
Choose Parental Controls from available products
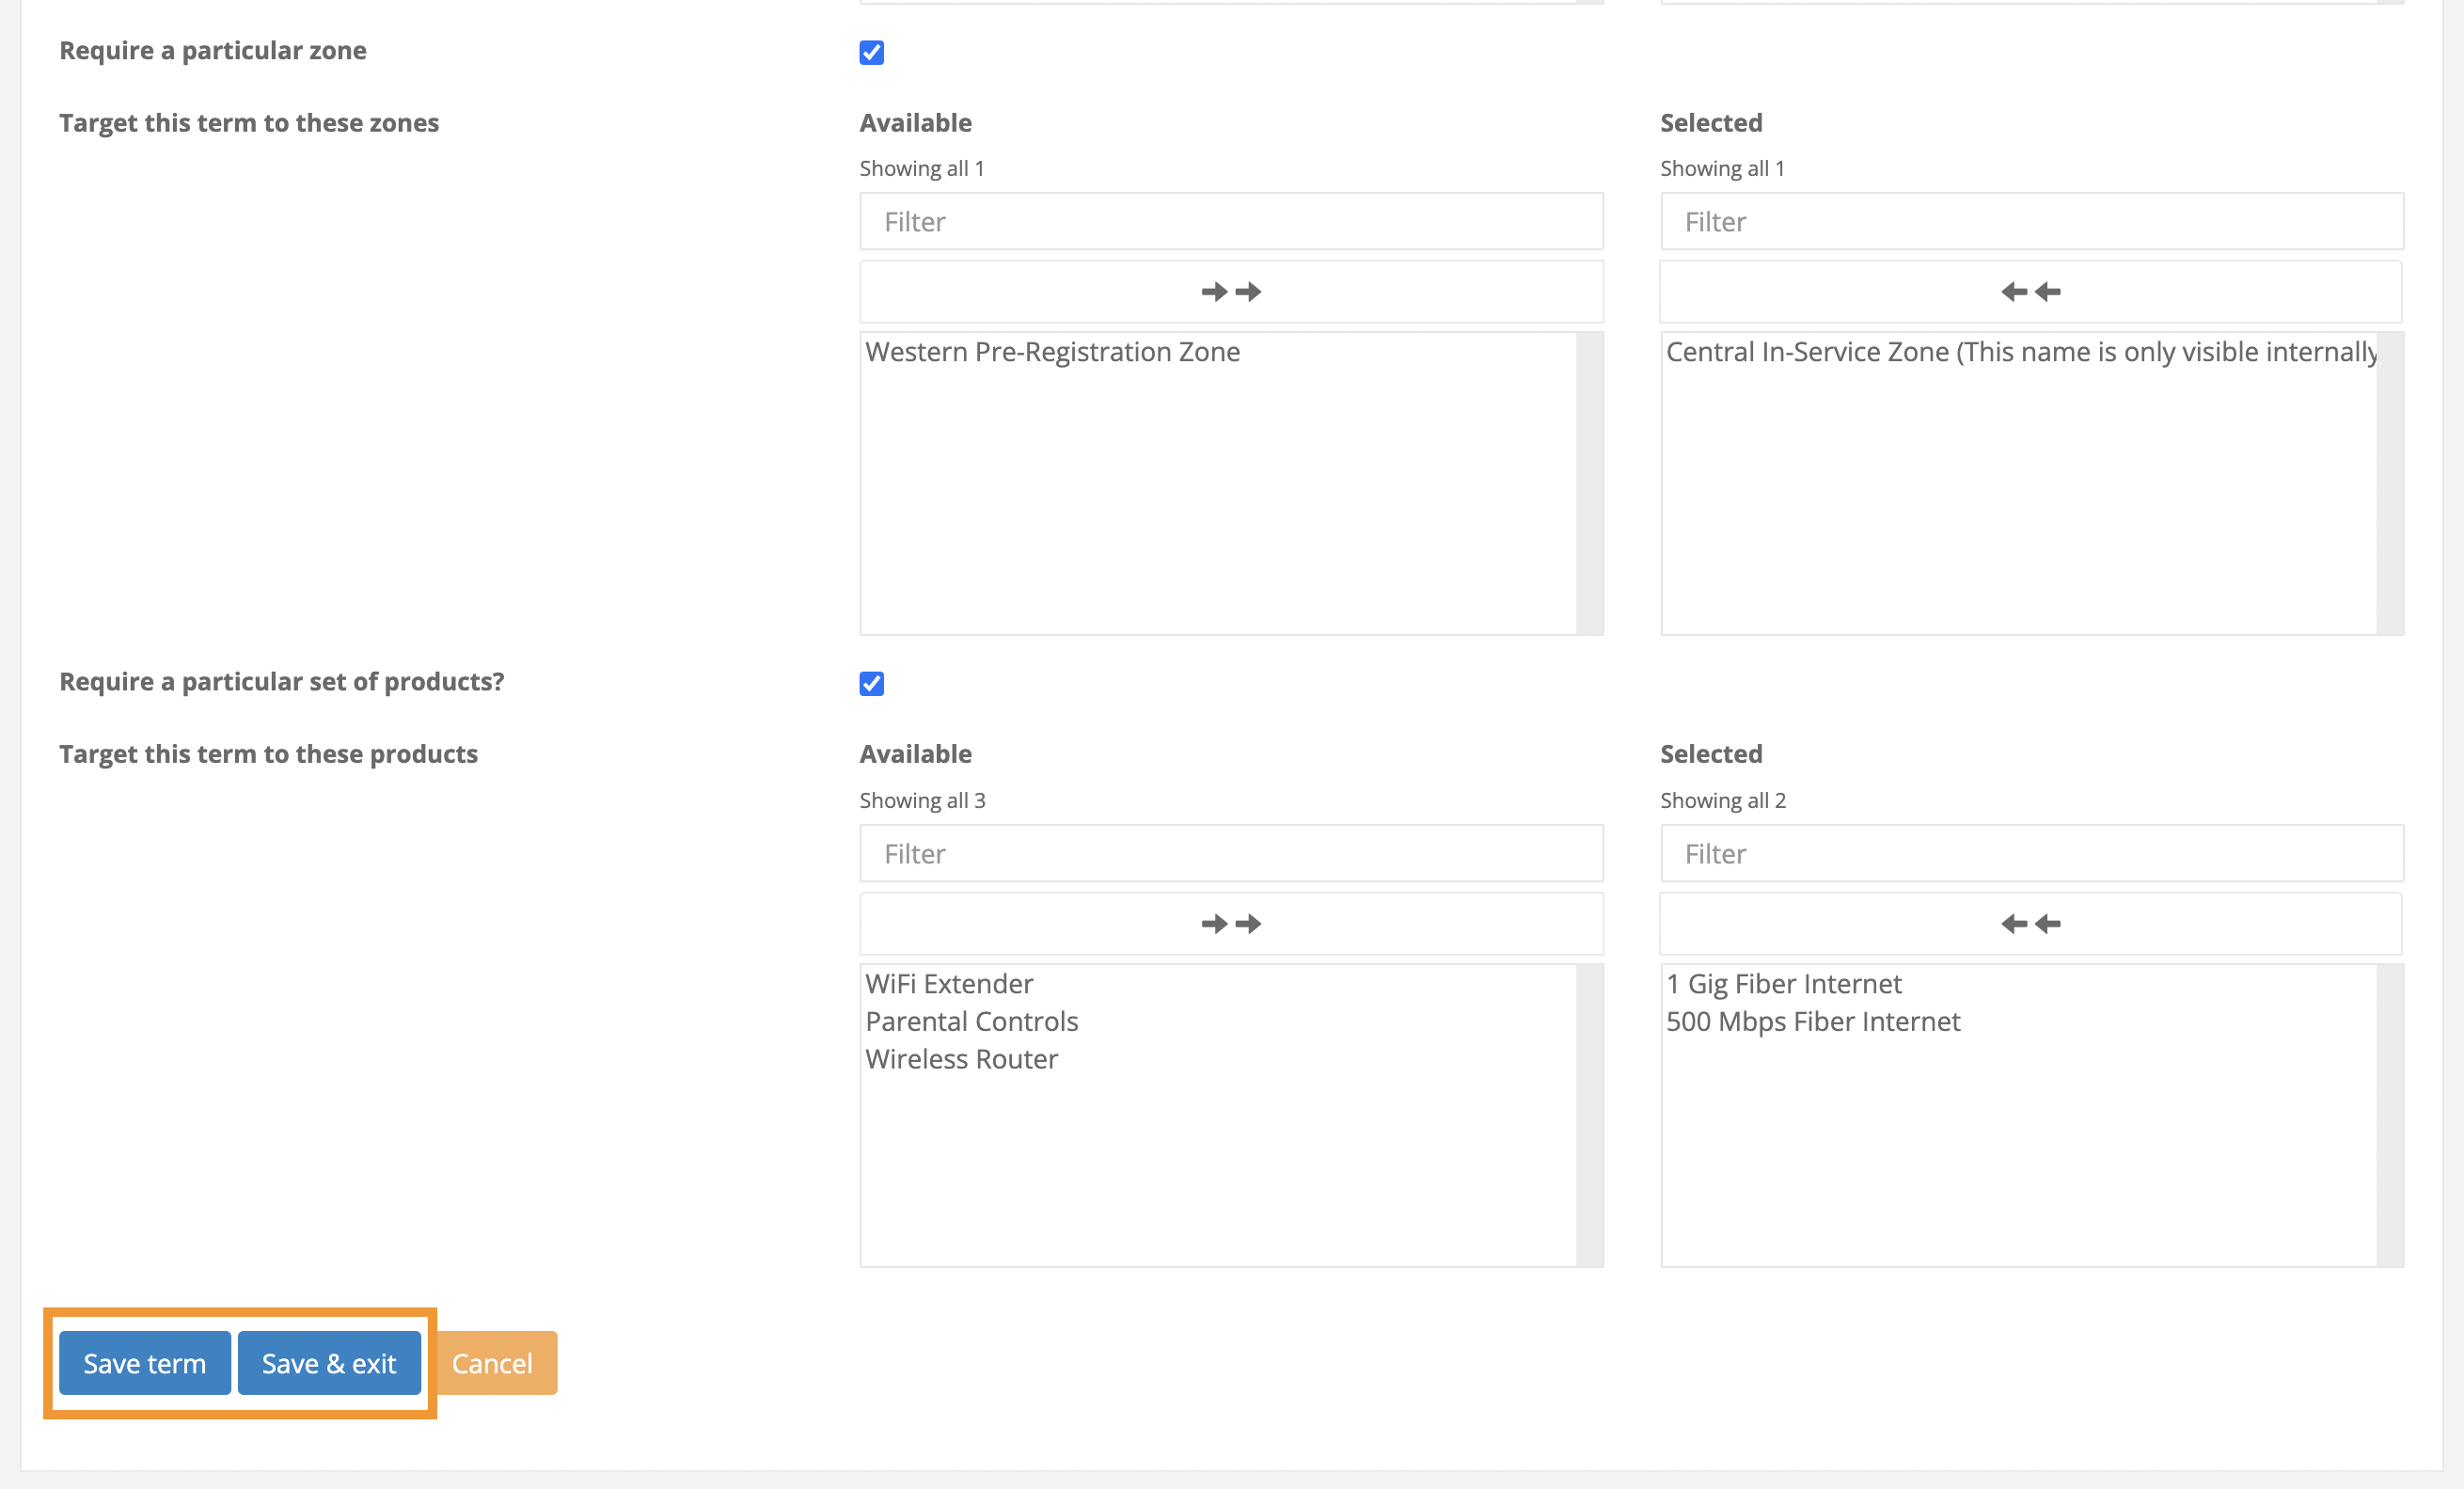(971, 1021)
